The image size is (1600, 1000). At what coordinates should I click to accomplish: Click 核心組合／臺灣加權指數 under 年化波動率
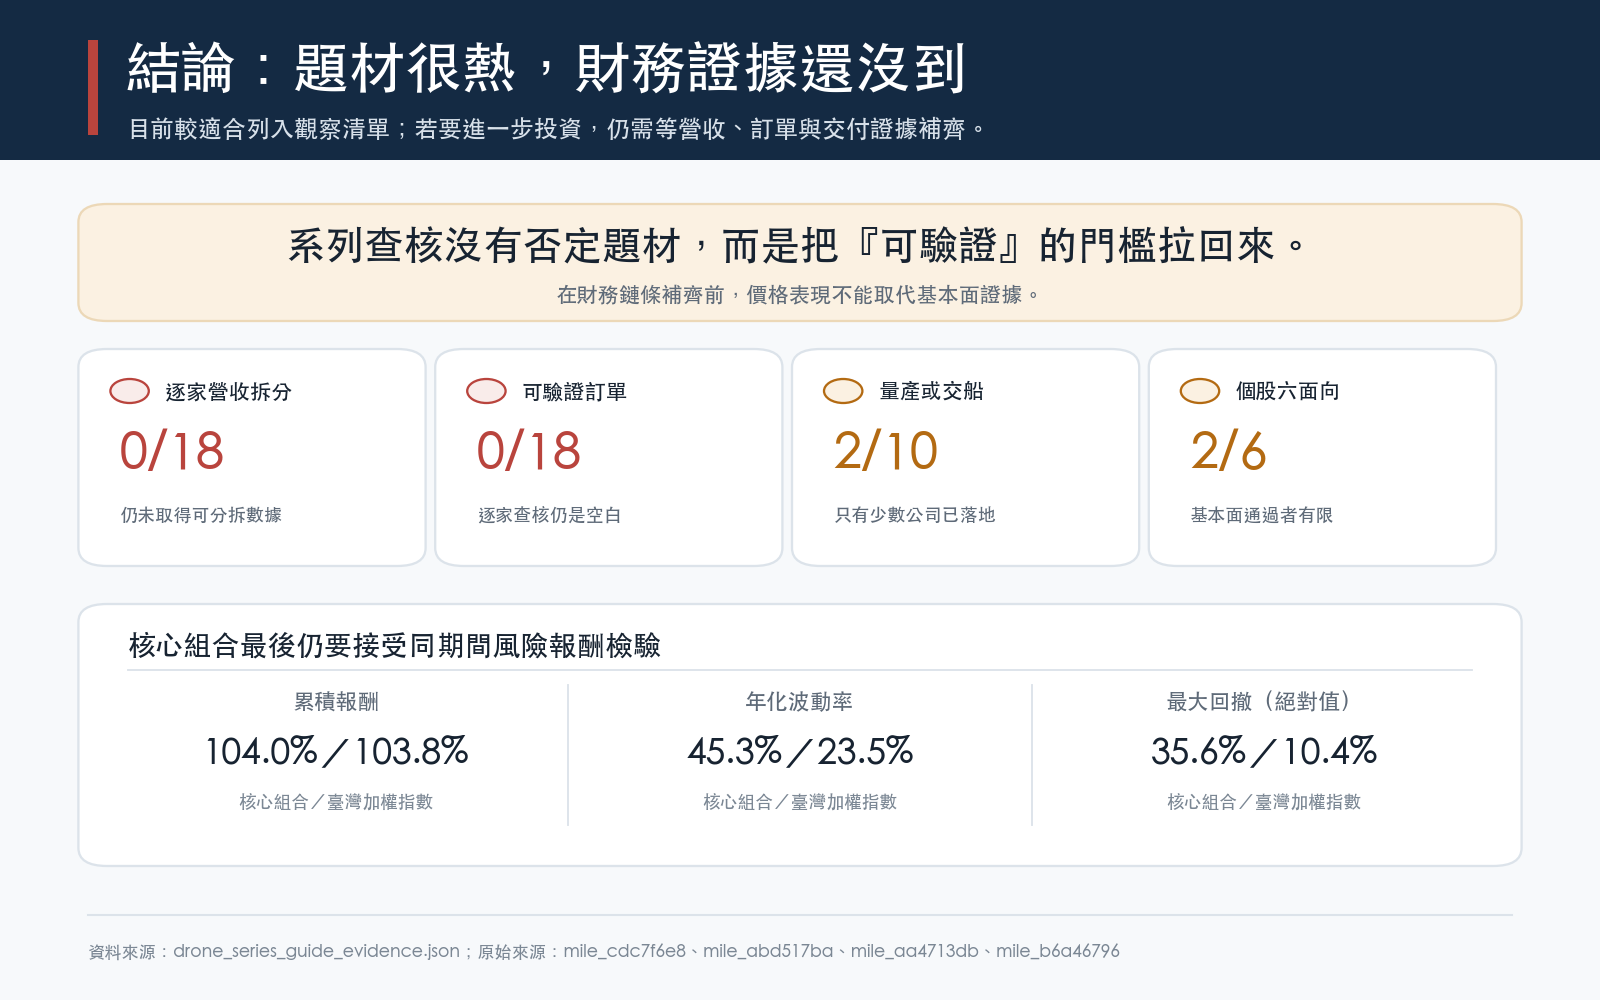[x=800, y=802]
